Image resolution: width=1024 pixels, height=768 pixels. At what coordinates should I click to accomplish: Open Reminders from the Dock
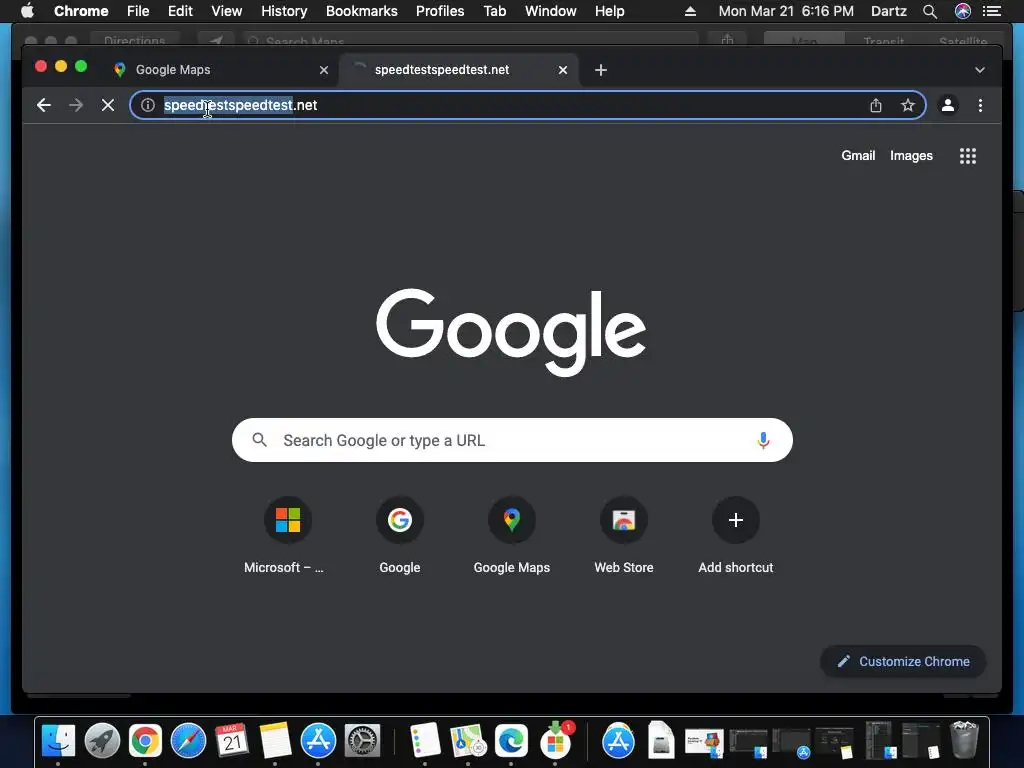click(425, 741)
